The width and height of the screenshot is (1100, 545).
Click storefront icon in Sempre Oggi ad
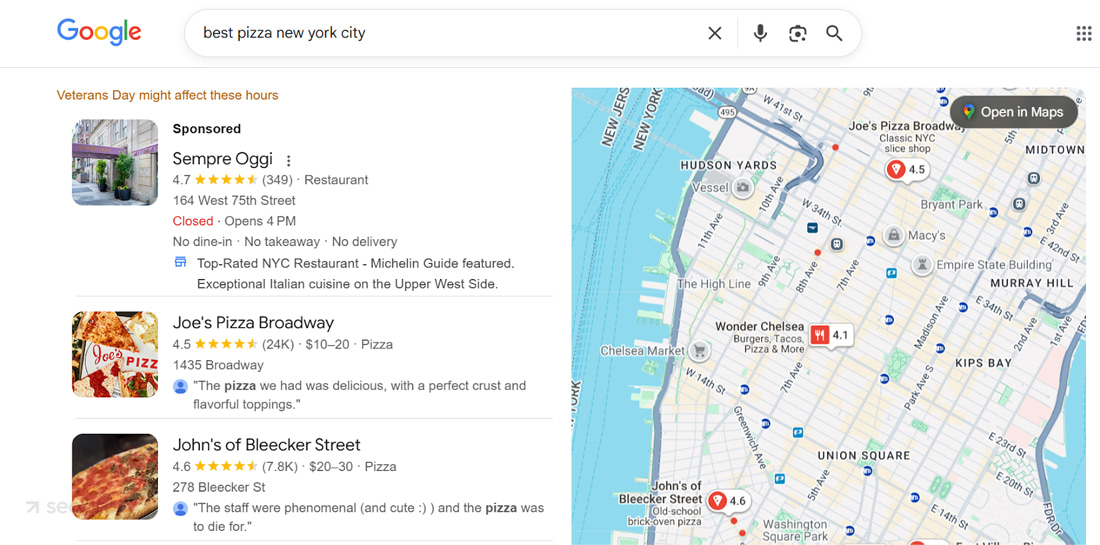pos(180,263)
